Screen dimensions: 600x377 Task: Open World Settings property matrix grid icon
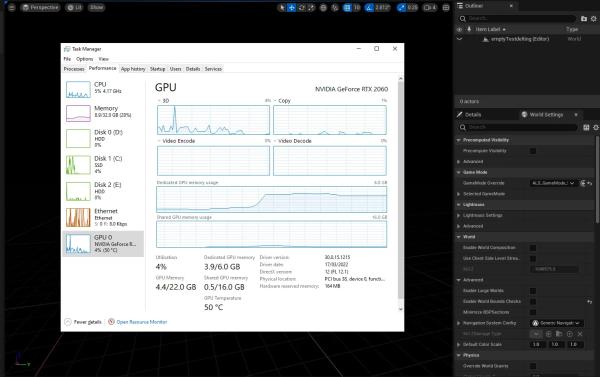586,127
